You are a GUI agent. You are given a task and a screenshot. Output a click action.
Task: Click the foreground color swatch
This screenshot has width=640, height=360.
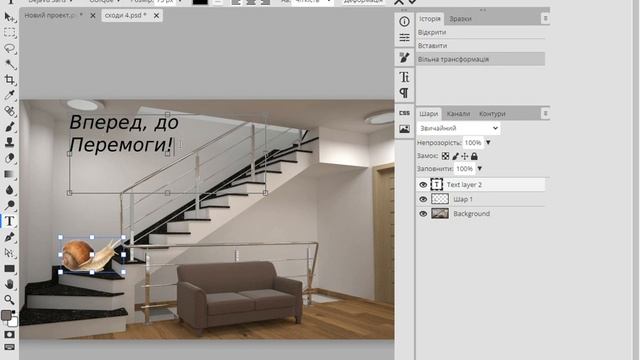6,315
